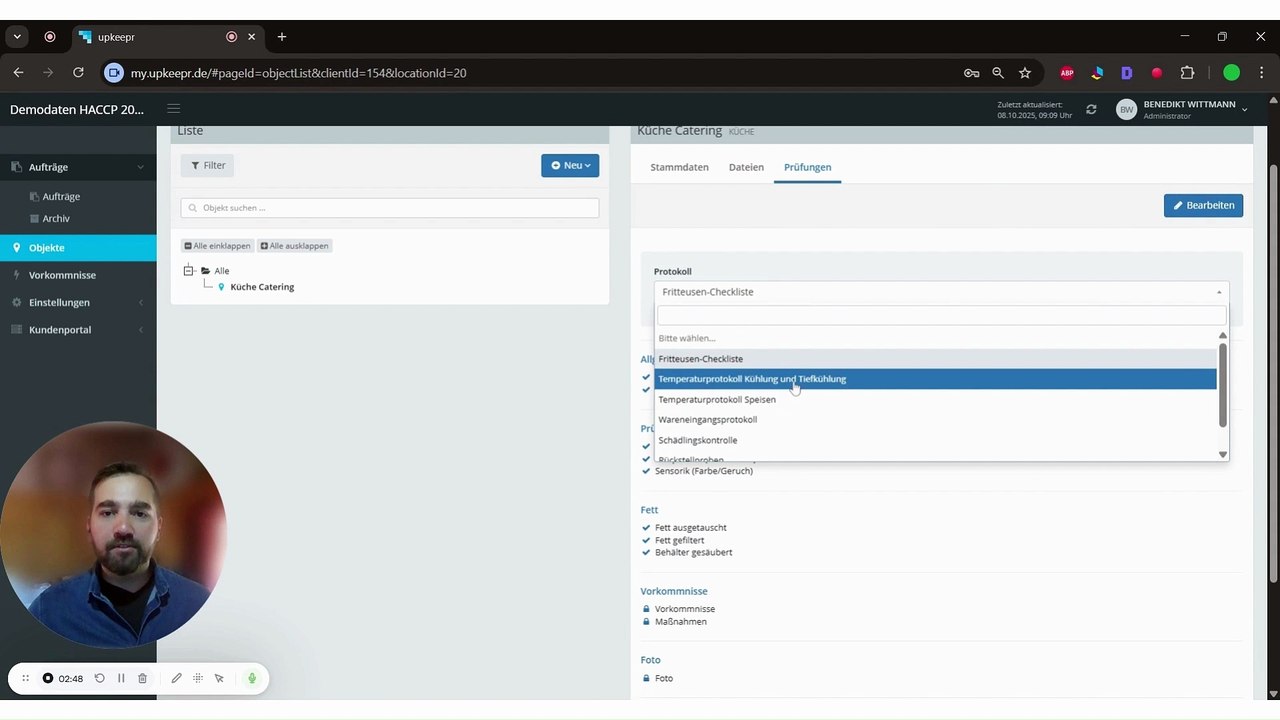
Task: Click the green Chrome profile circle
Action: click(x=1231, y=73)
